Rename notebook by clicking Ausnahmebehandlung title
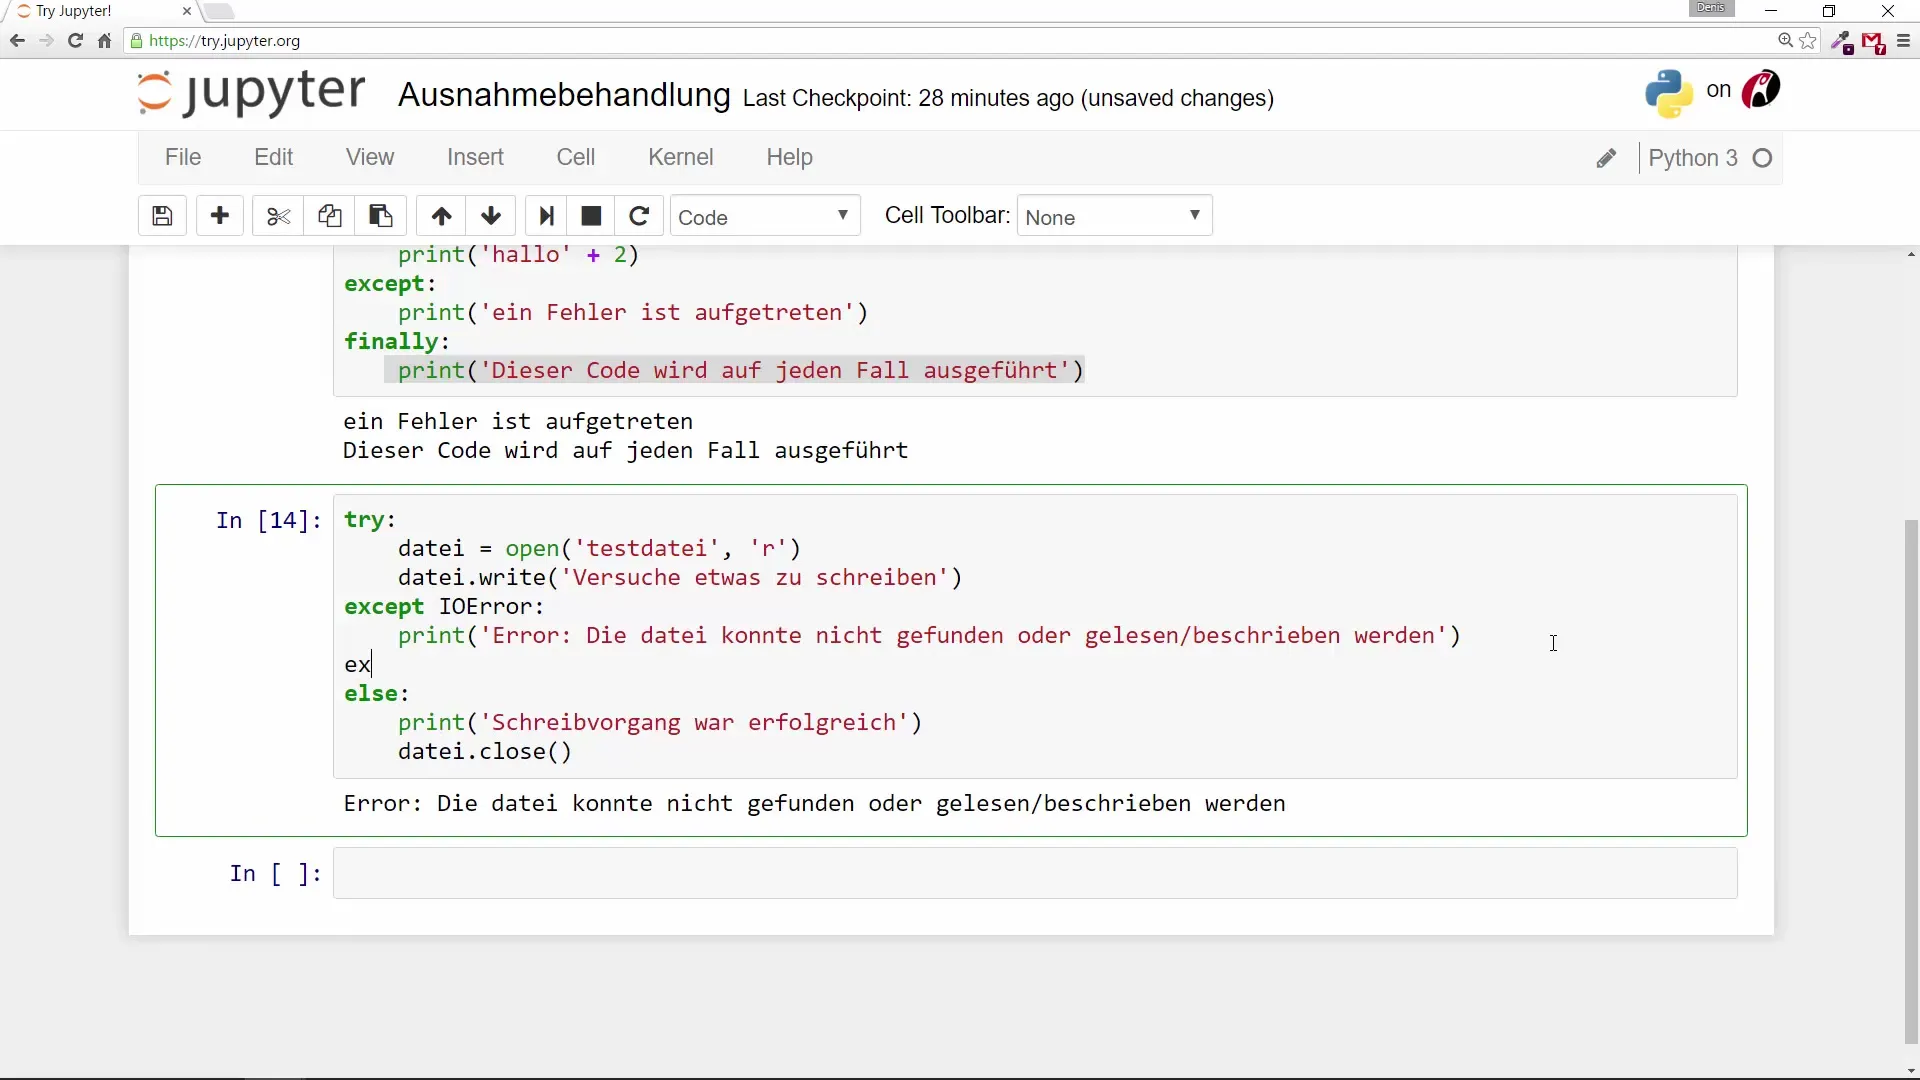 pos(564,95)
